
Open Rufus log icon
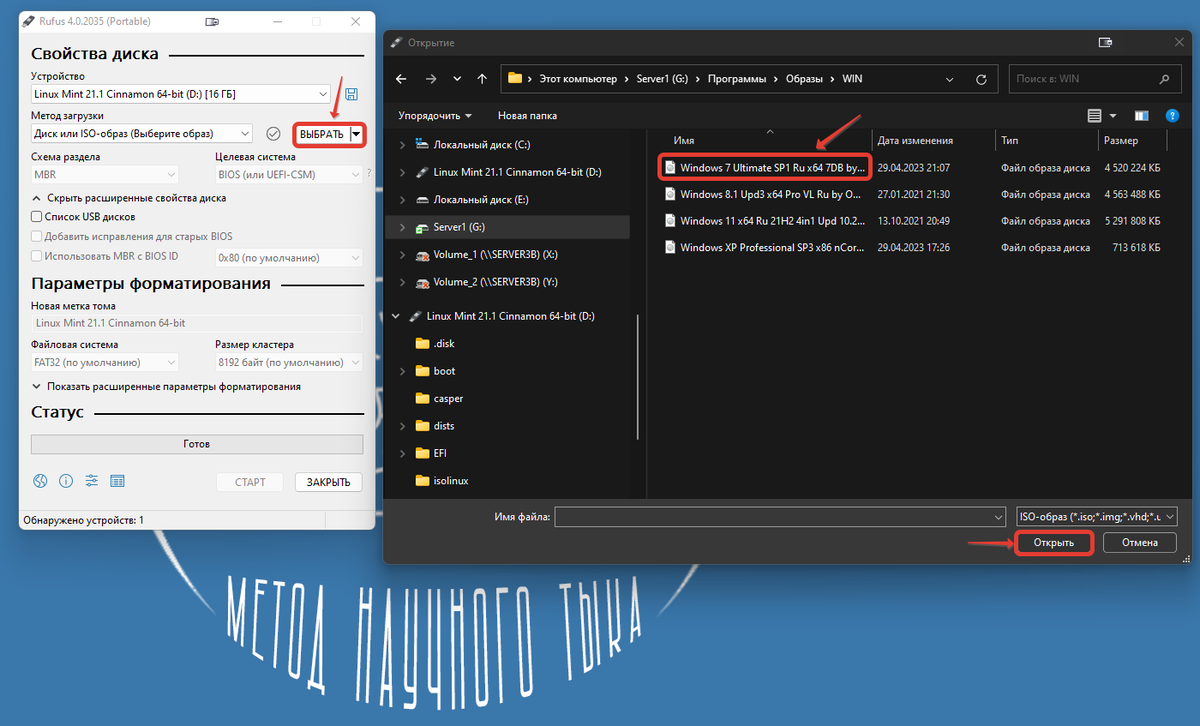click(x=117, y=481)
